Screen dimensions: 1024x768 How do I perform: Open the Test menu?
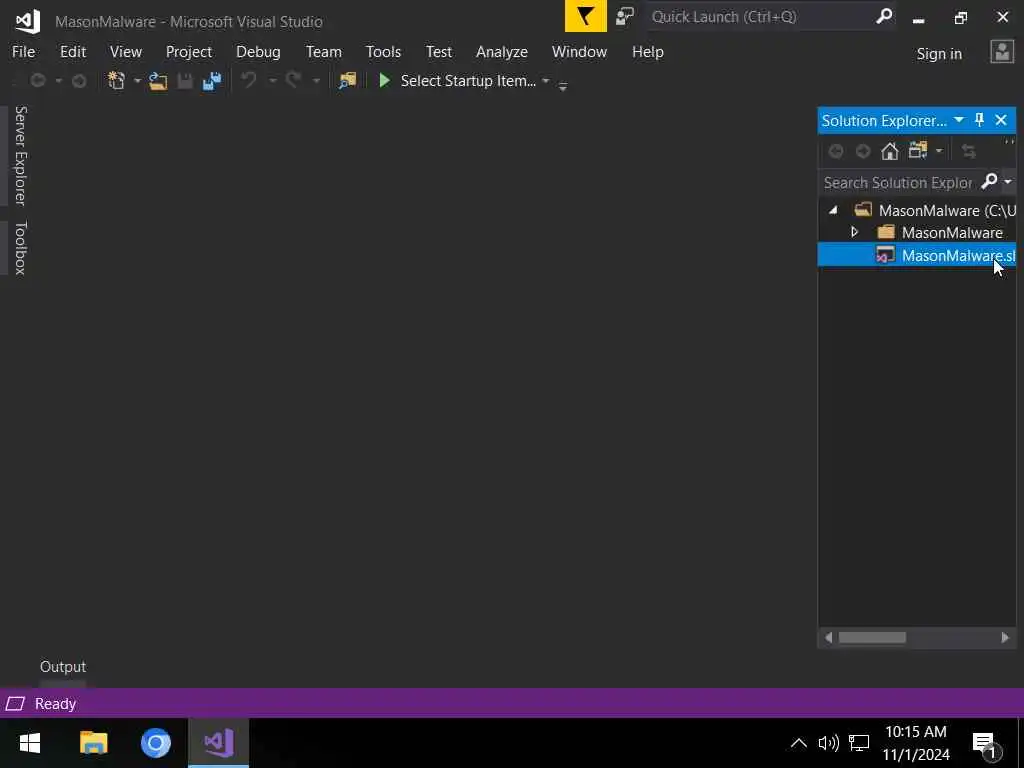click(x=439, y=52)
